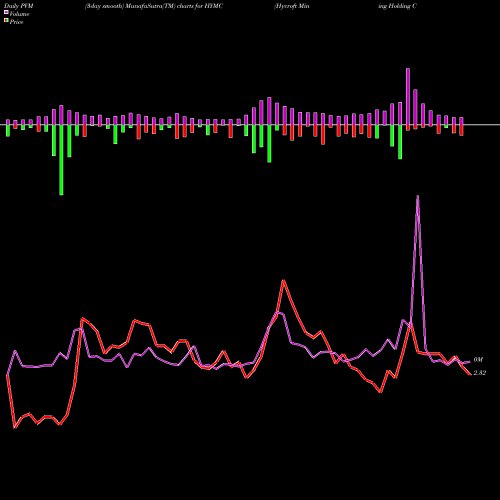Click the purple Volume legend swatch
The image size is (500, 500).
coord(6,13)
